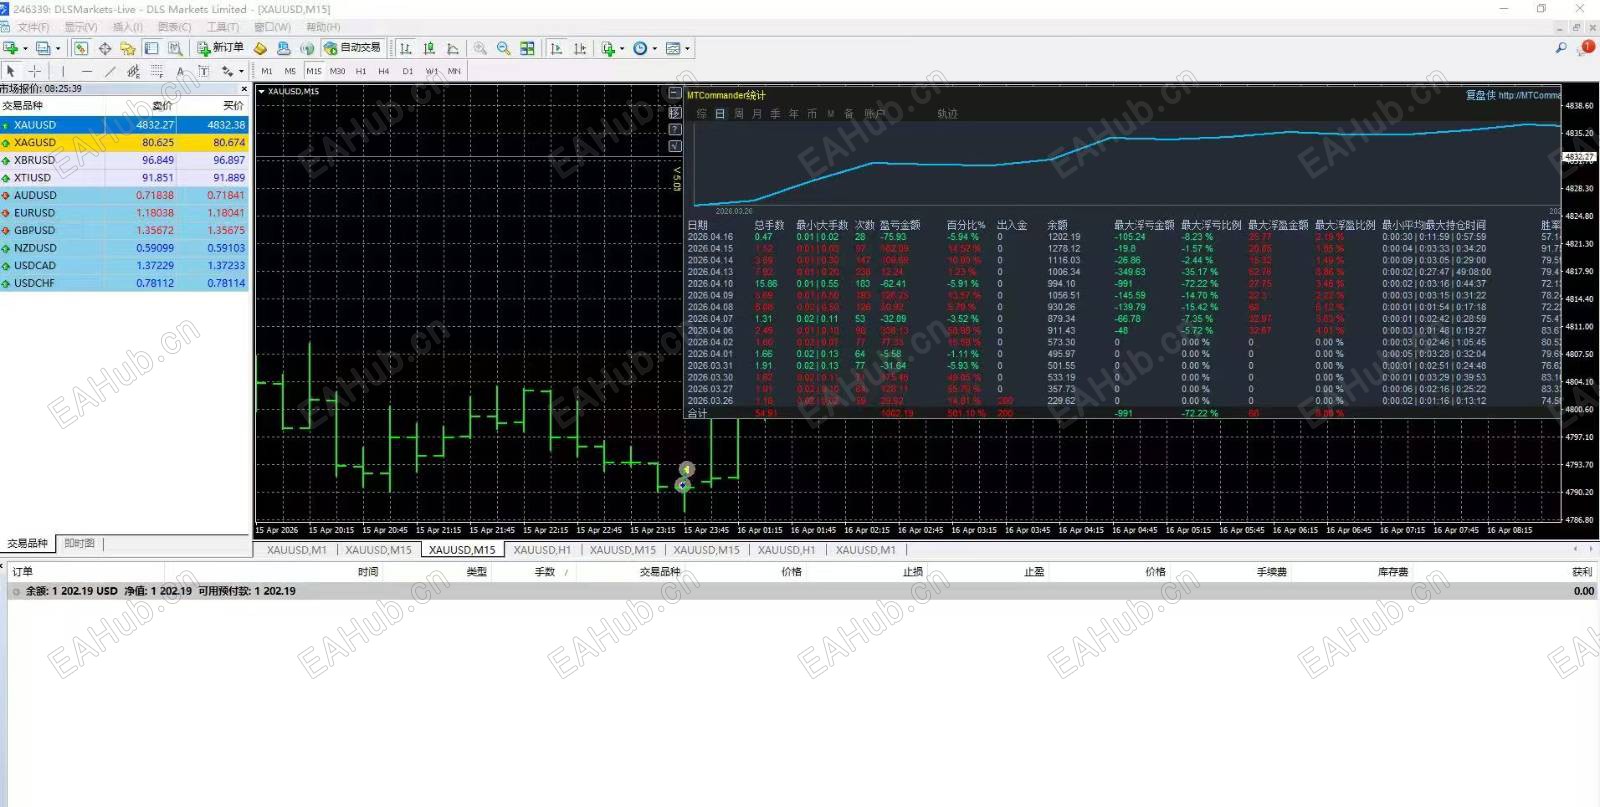This screenshot has height=807, width=1600.
Task: Open the New Chart toolbar icon
Action: (x=11, y=48)
